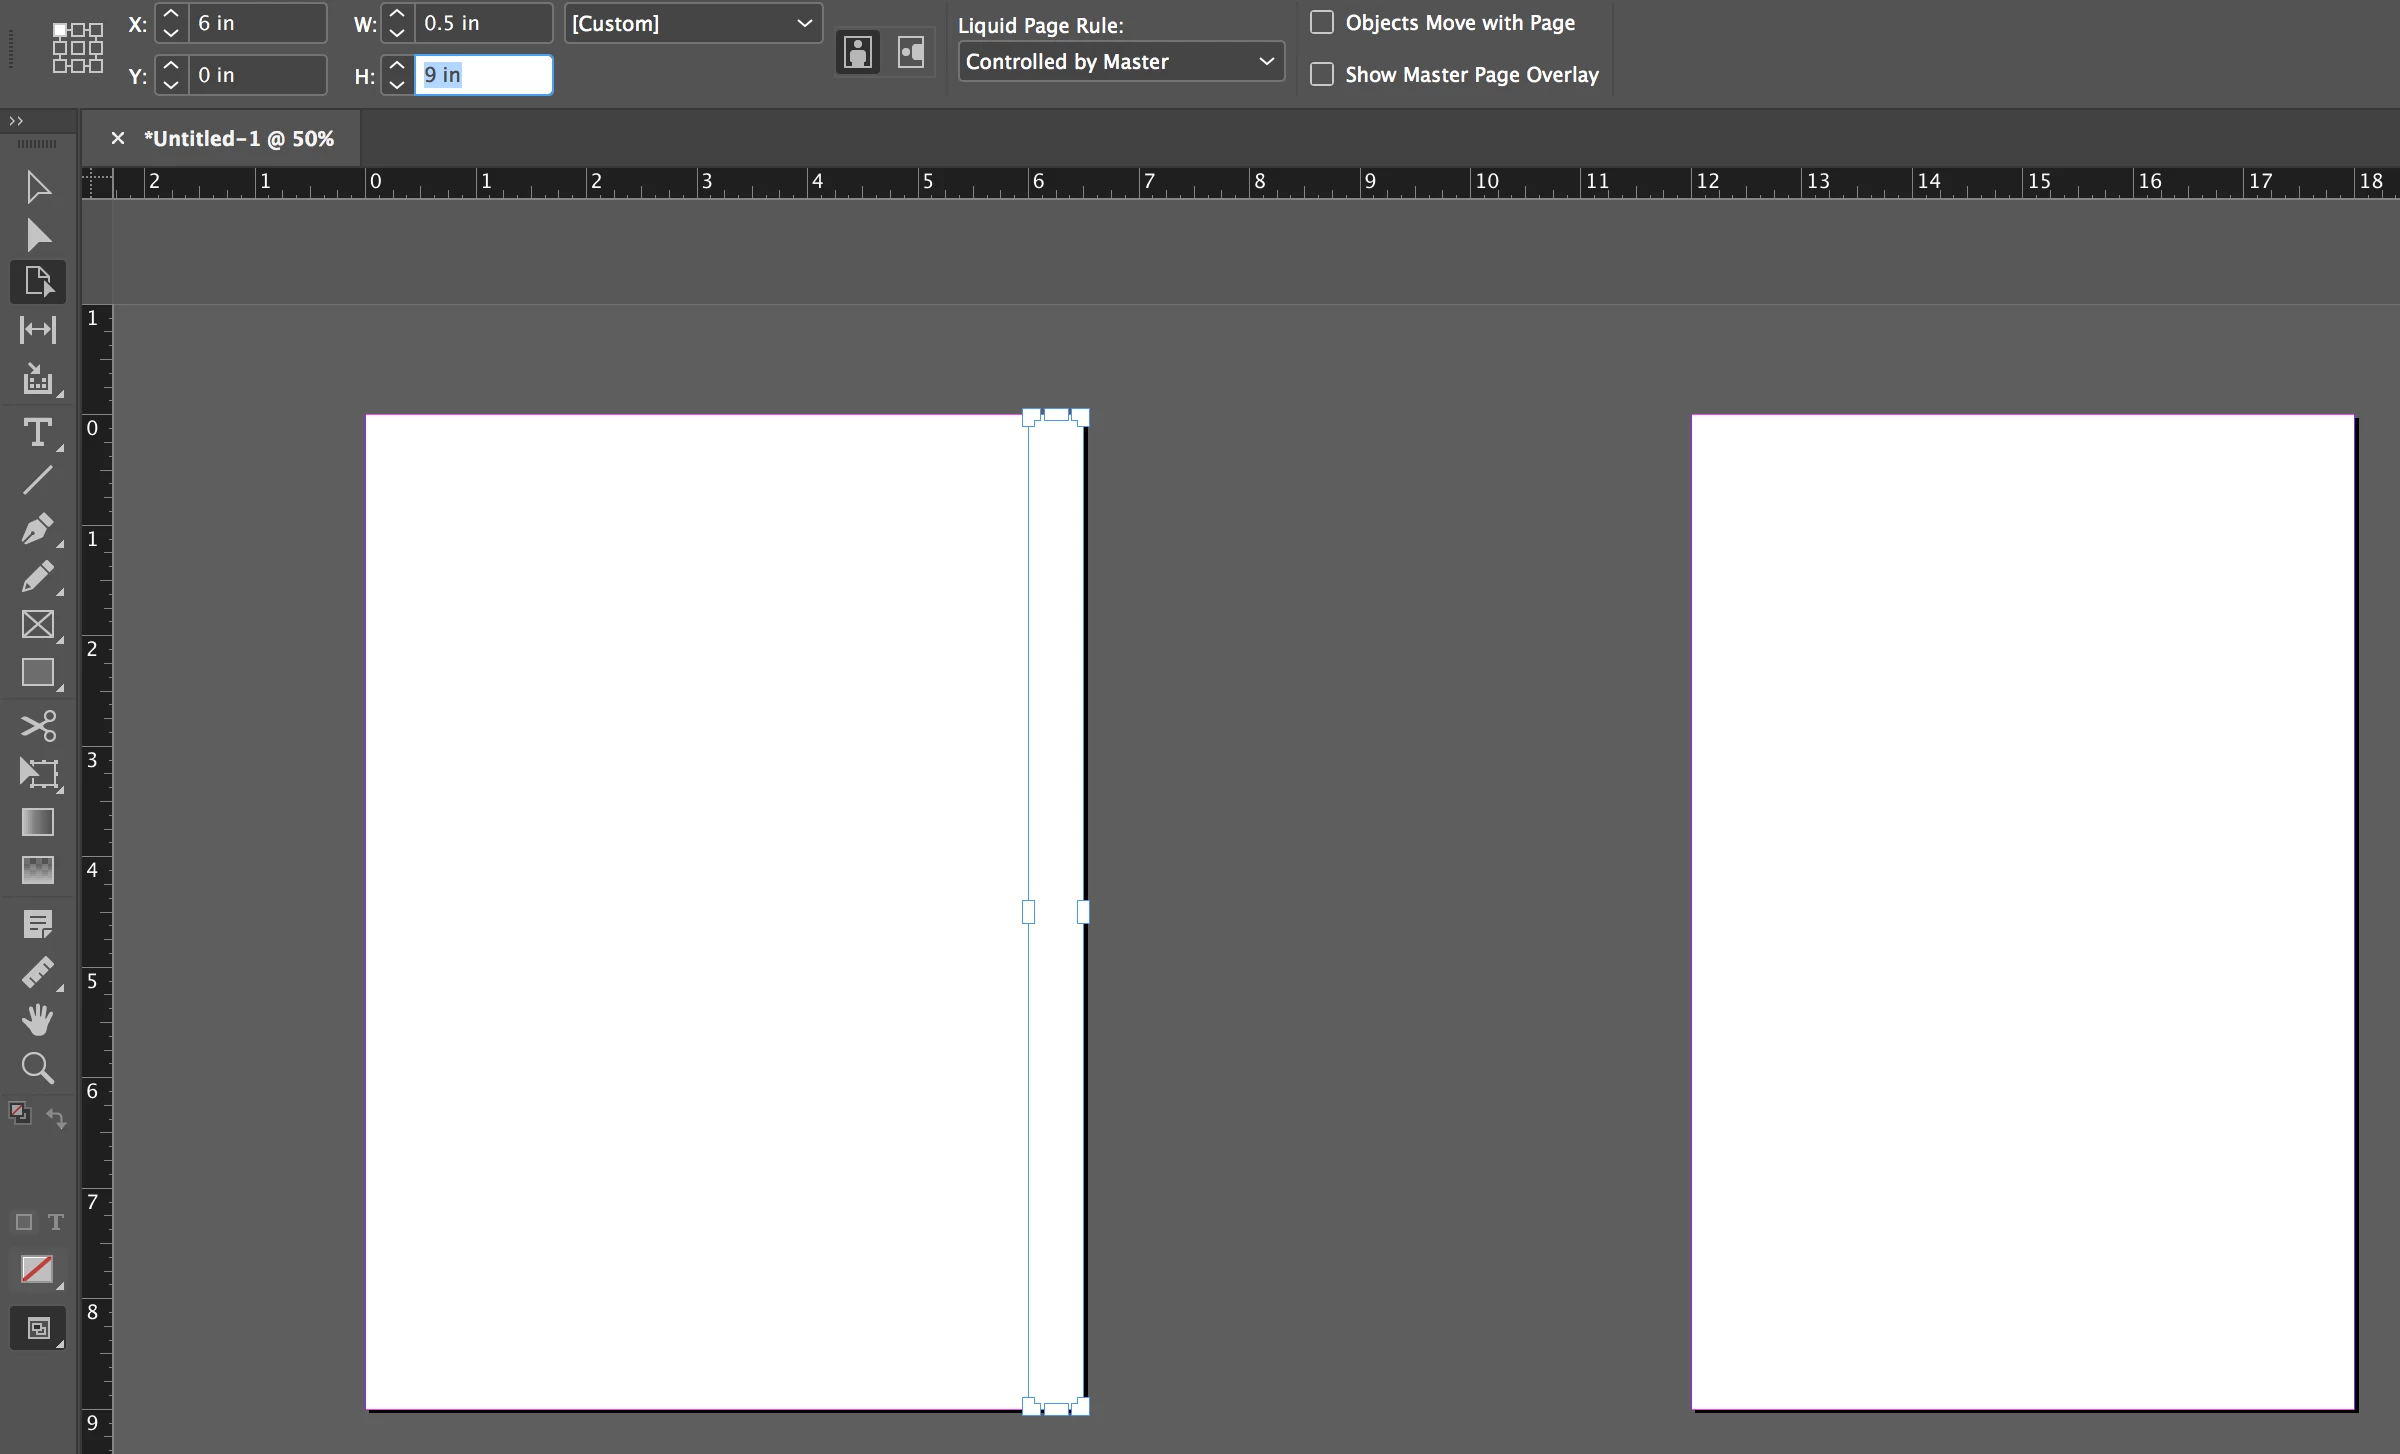Select the Gap tool

(x=37, y=330)
